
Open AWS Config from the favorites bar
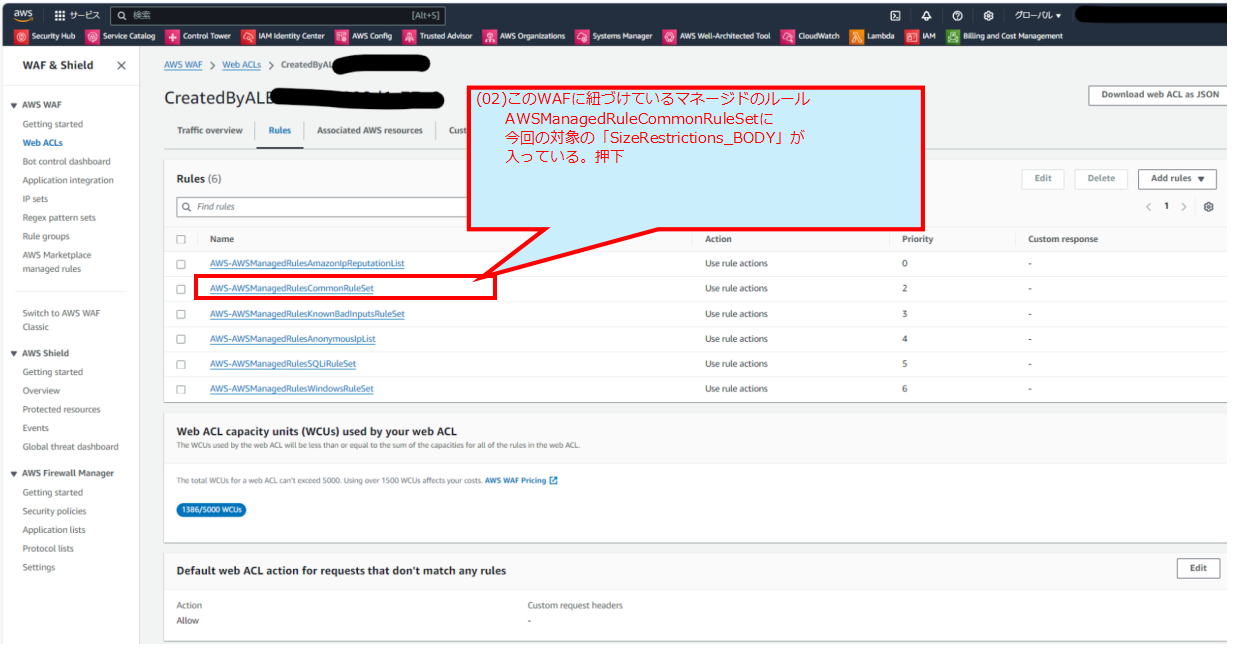pyautogui.click(x=364, y=36)
